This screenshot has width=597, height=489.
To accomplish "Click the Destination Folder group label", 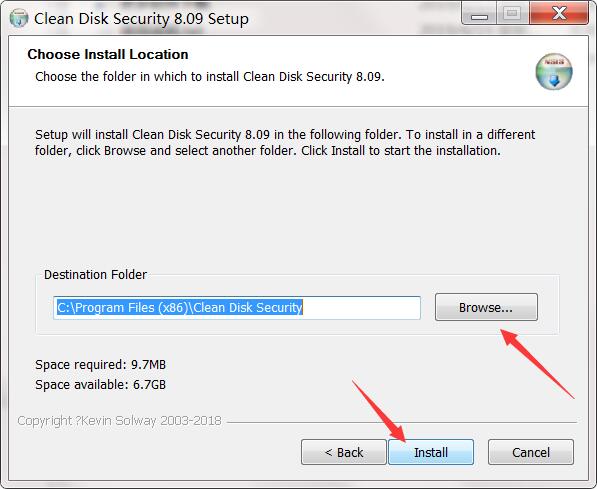I will click(x=95, y=275).
